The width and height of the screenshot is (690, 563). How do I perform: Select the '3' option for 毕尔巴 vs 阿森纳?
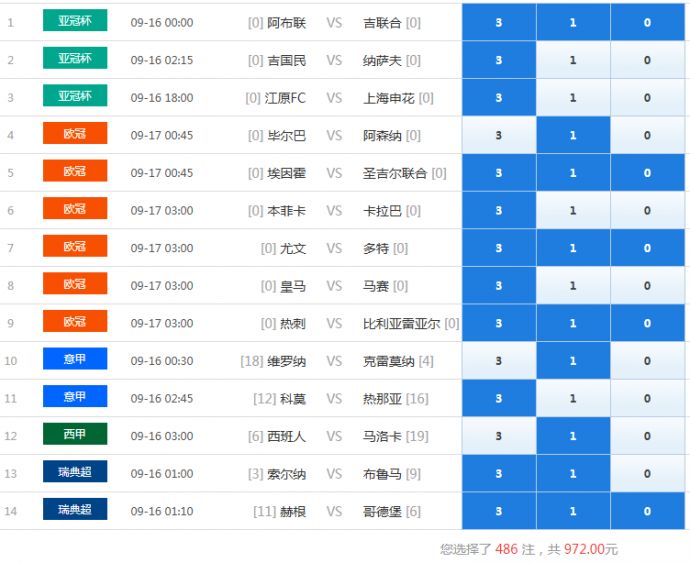click(x=499, y=135)
